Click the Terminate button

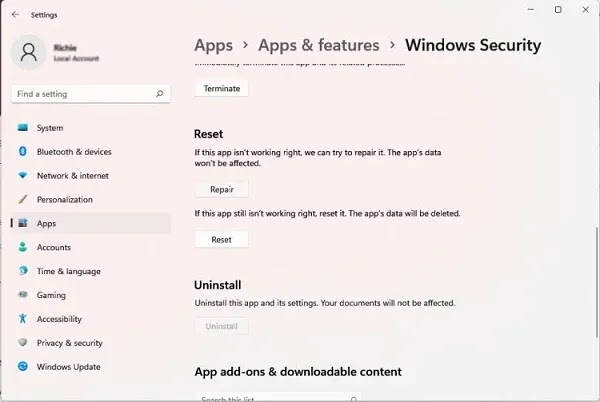[x=222, y=89]
